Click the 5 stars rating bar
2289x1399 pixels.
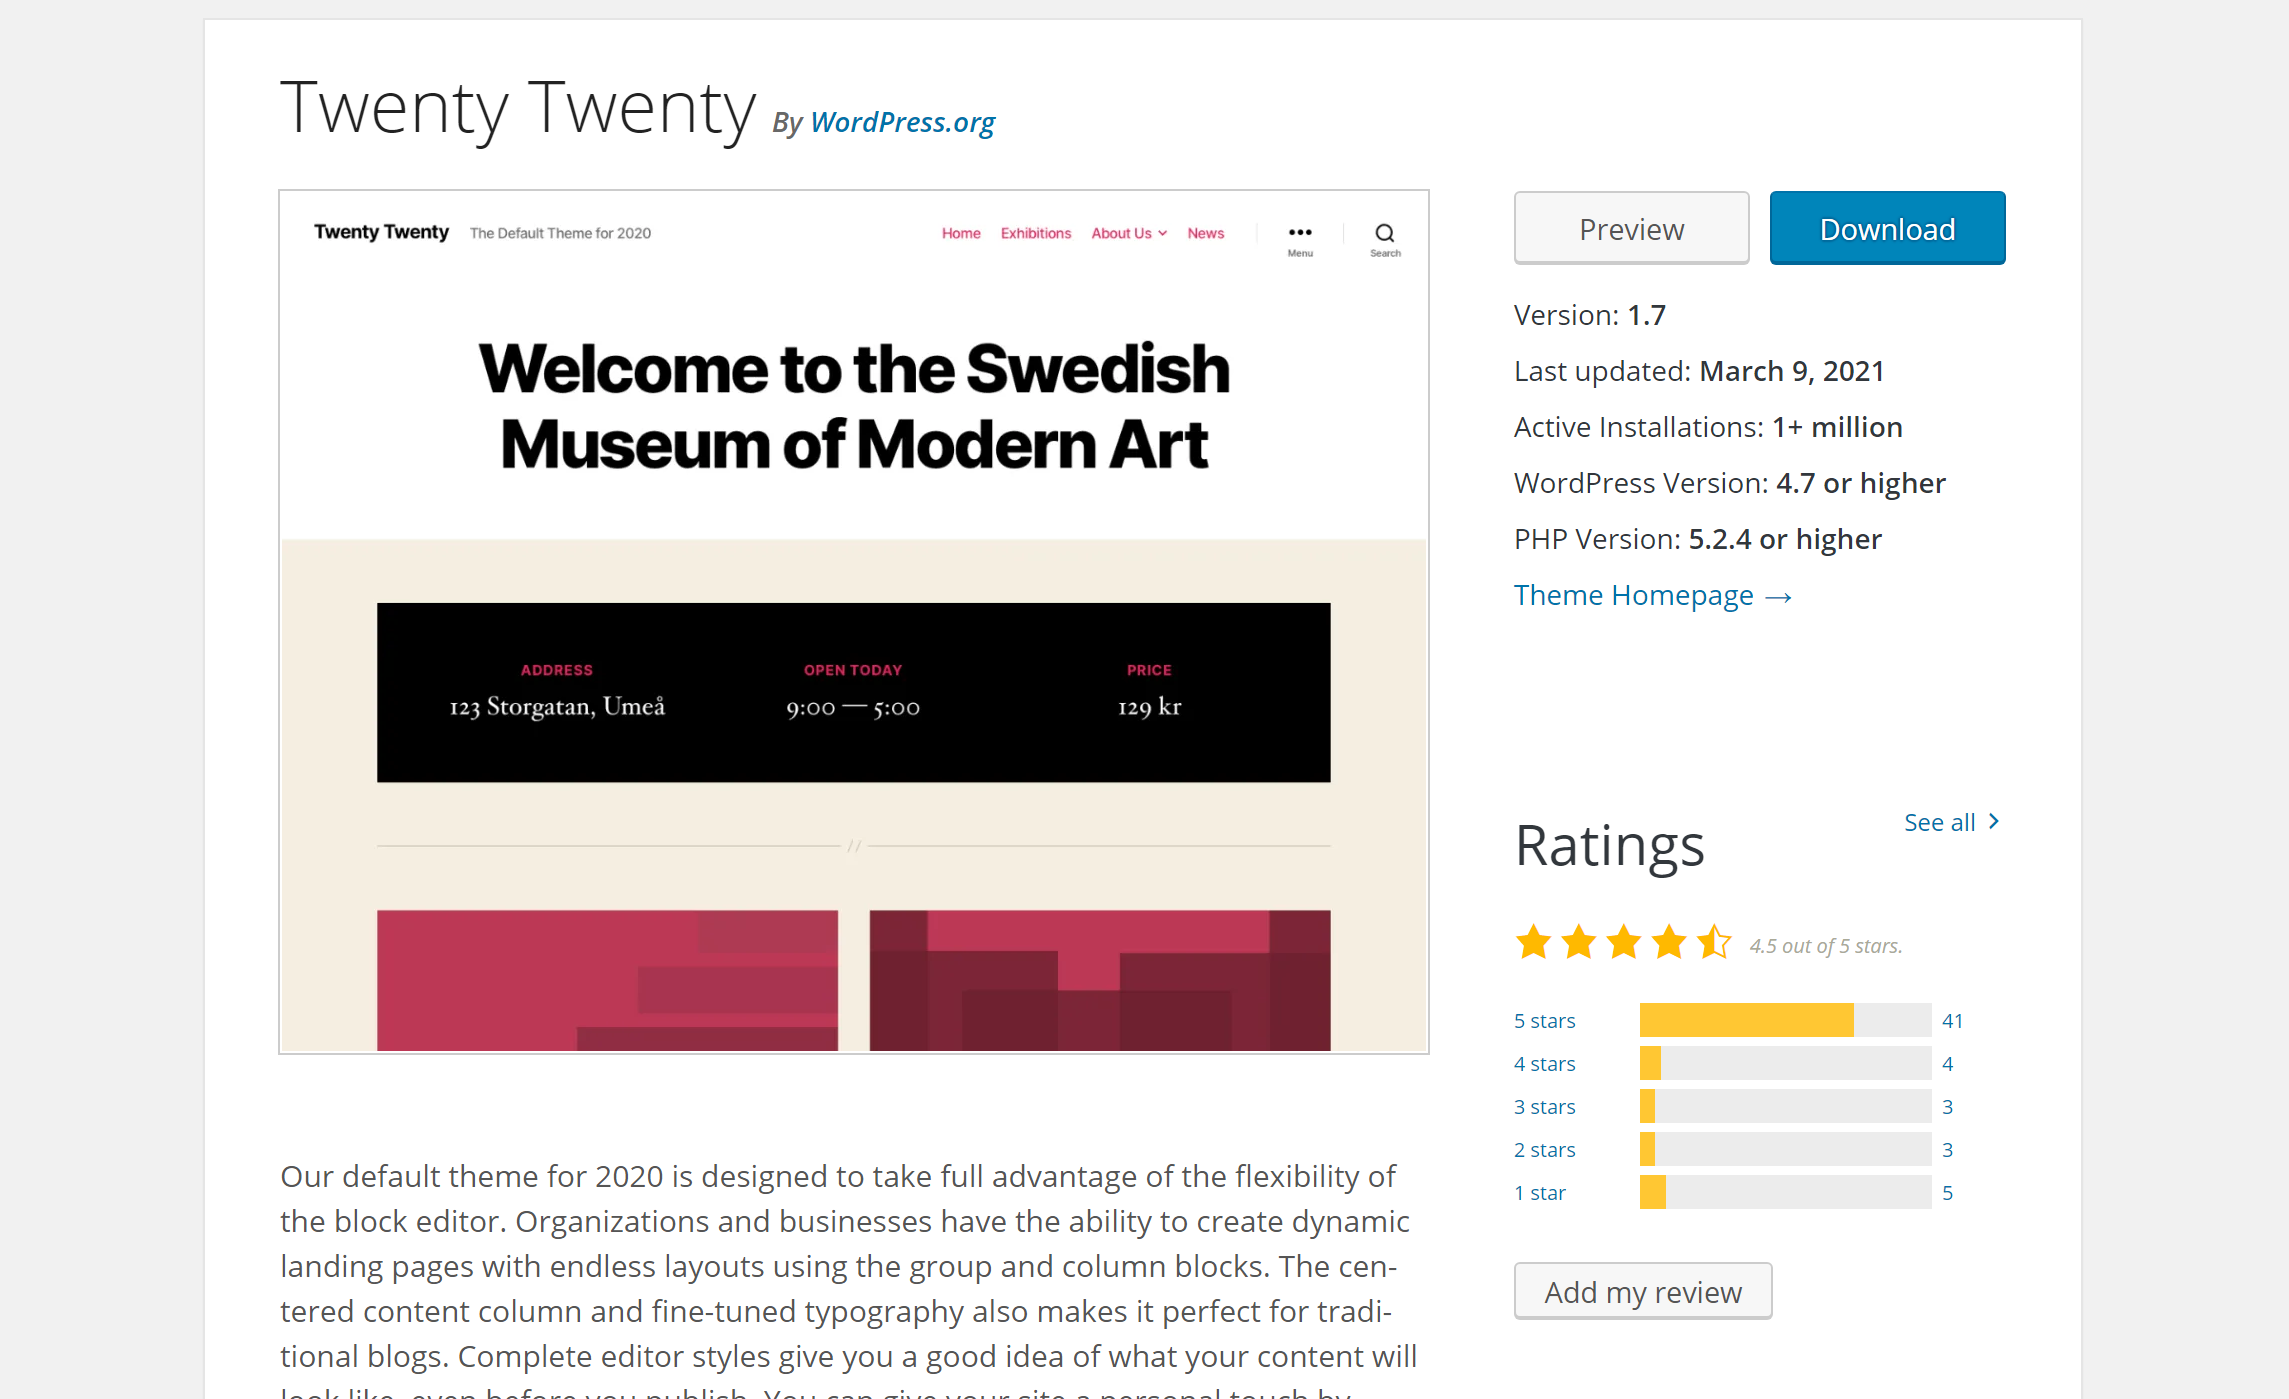click(1785, 1020)
